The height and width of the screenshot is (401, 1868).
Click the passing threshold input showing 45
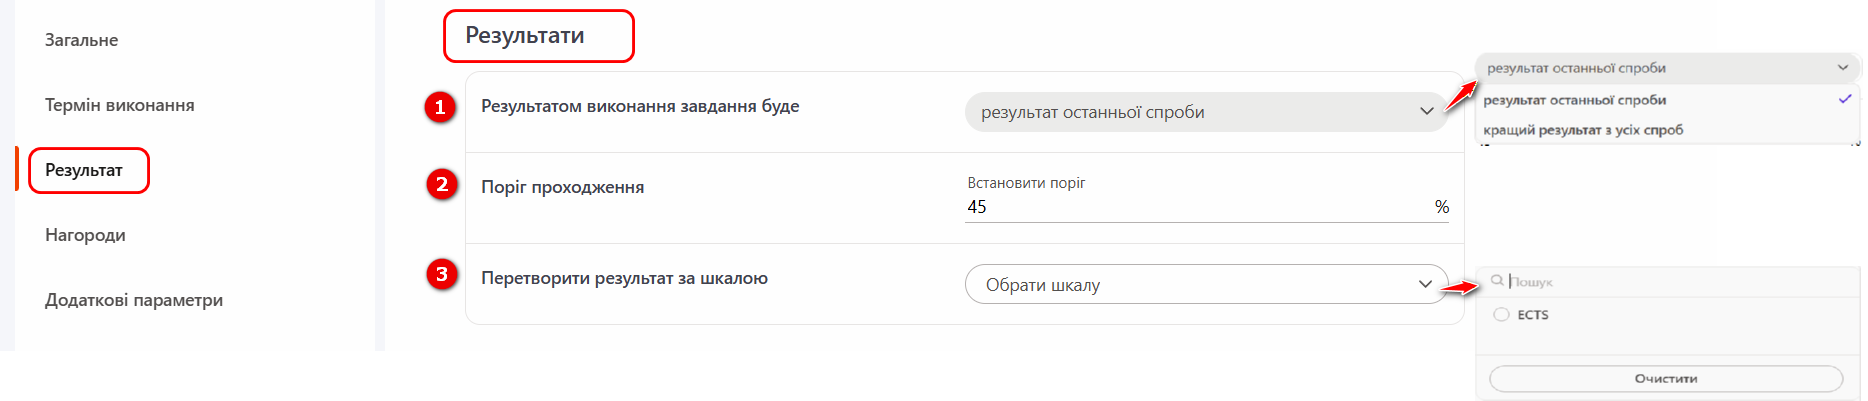click(x=1195, y=207)
